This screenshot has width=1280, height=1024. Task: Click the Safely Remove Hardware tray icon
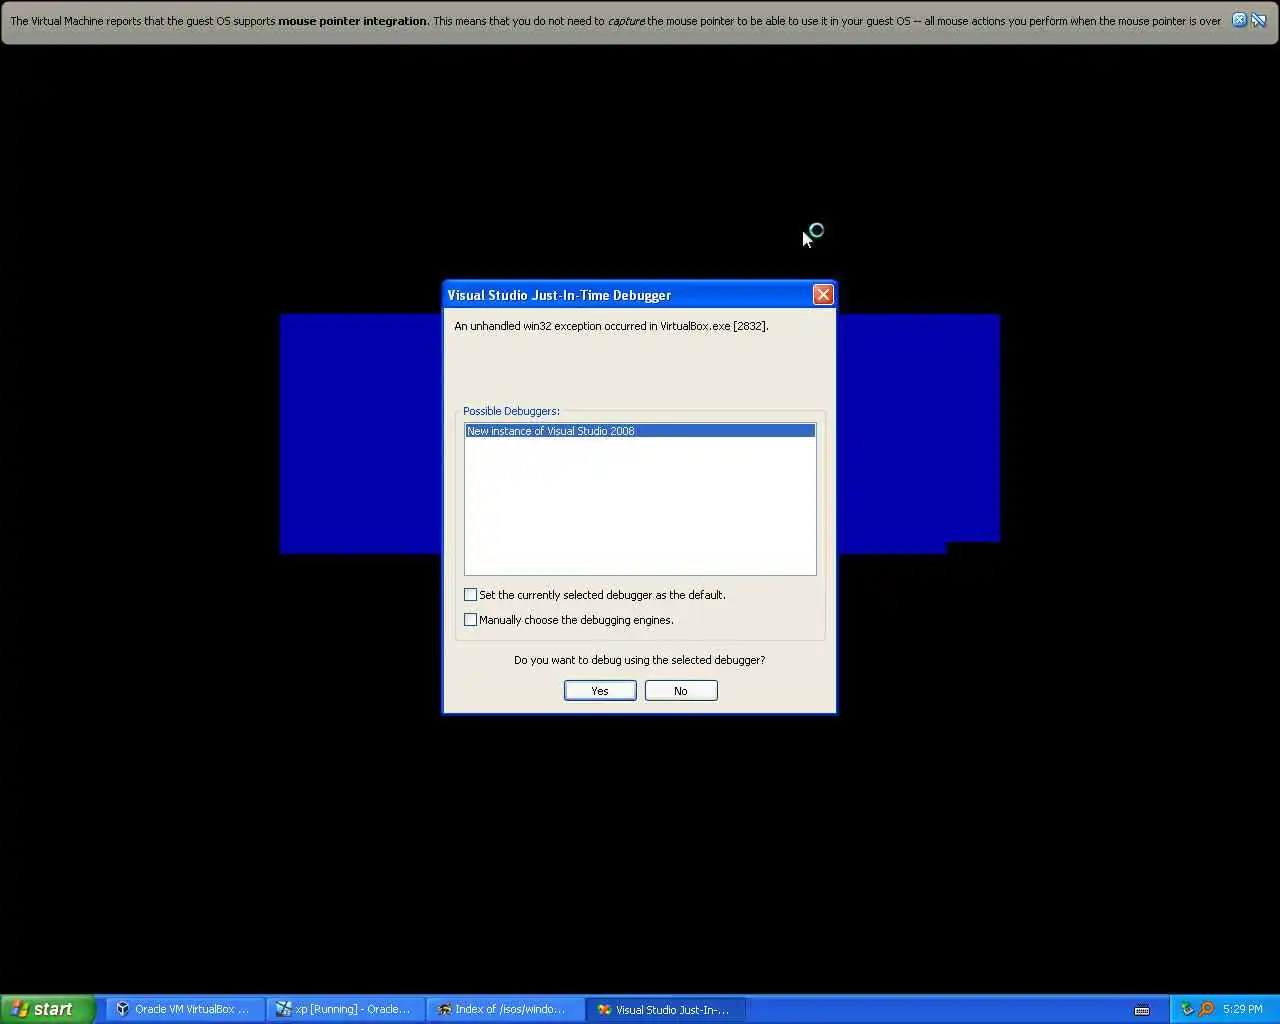(x=1187, y=1009)
